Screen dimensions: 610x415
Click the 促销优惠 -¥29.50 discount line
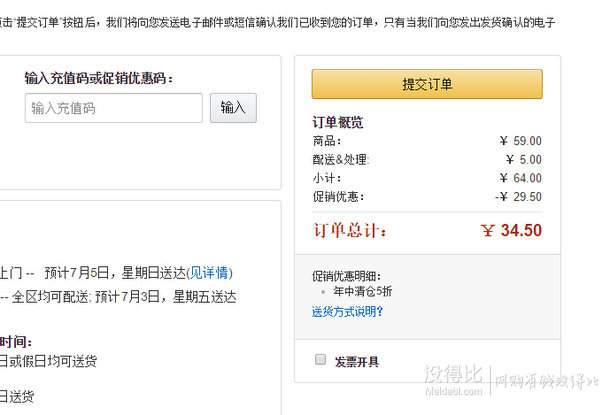(427, 196)
